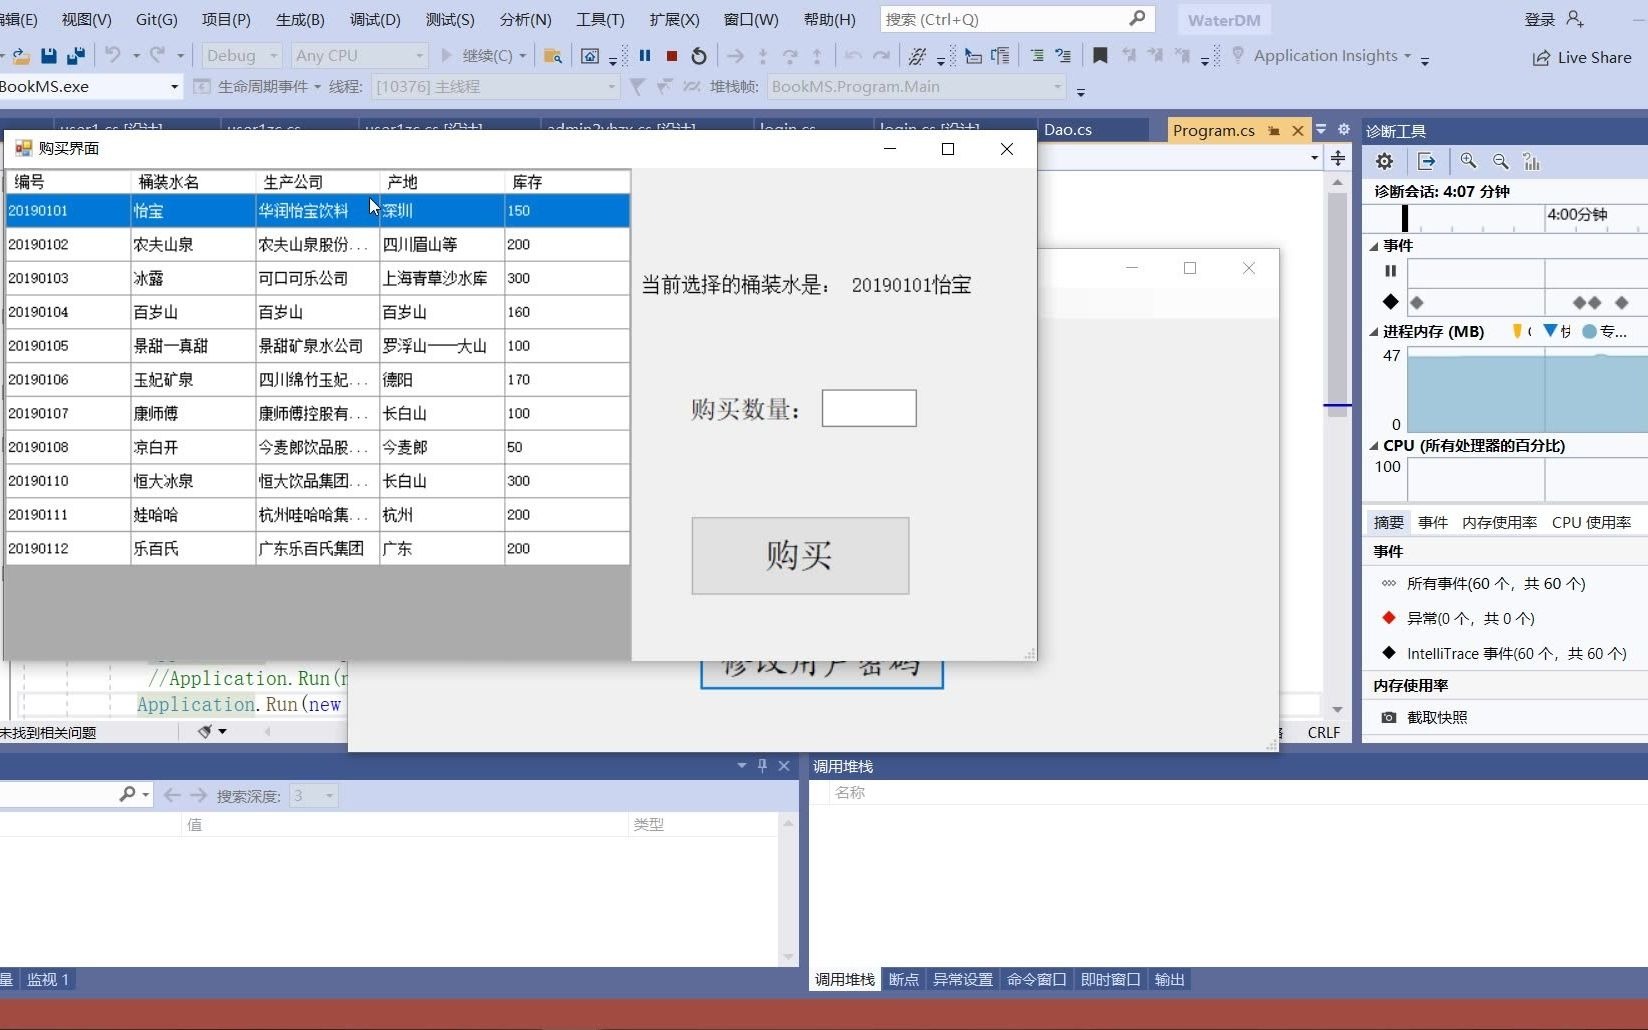Click the Undo arrow in toolbar
Image resolution: width=1648 pixels, height=1030 pixels.
point(113,56)
